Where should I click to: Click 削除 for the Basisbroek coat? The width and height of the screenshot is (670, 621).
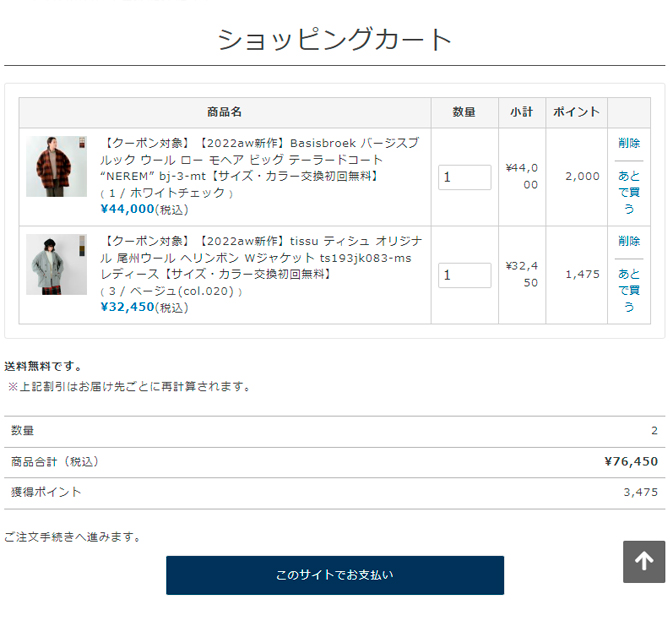(628, 143)
